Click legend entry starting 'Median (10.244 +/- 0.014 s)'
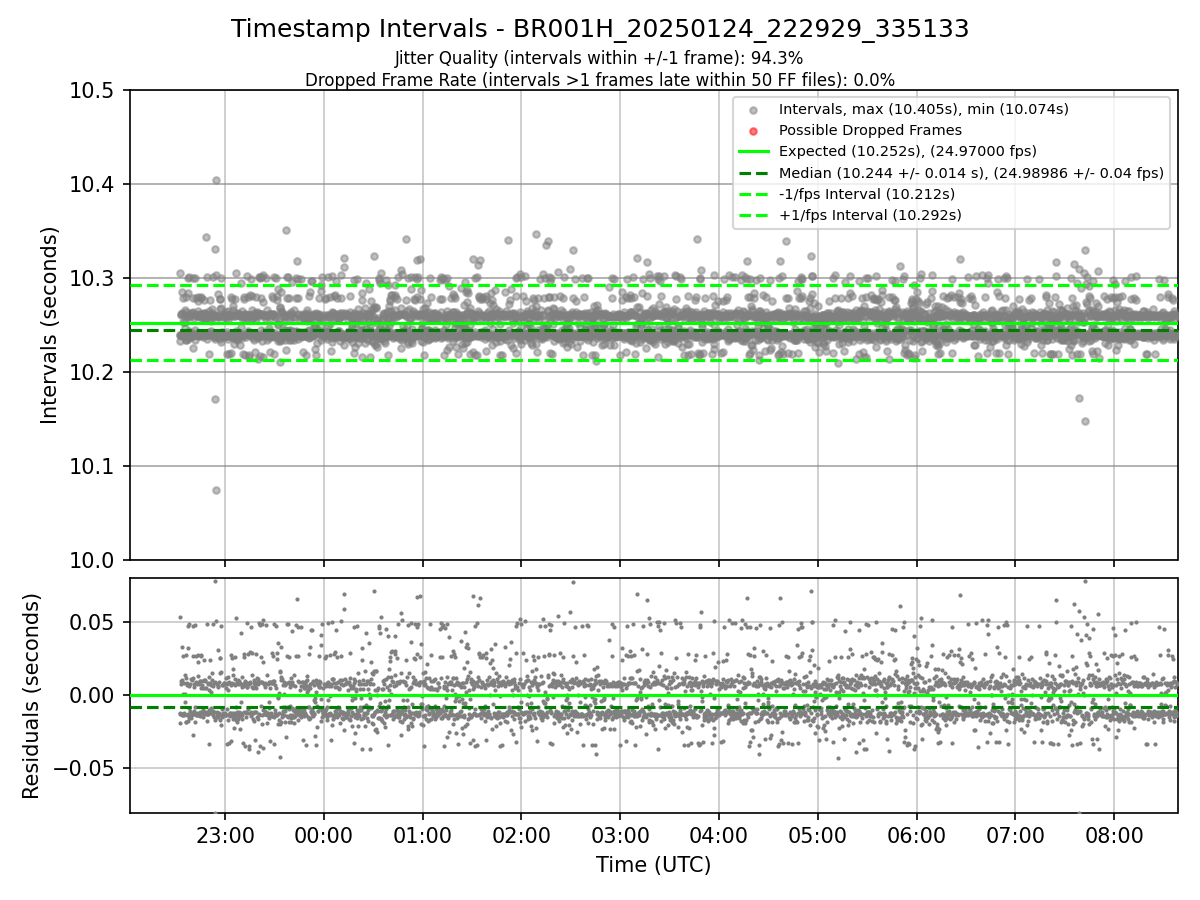1200x900 pixels. (x=971, y=173)
